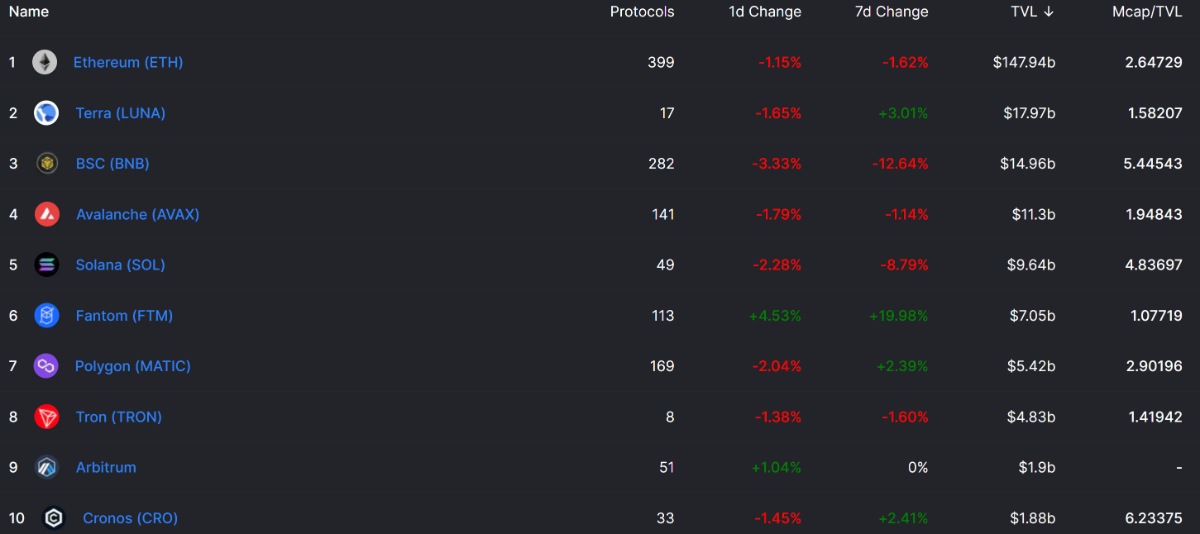This screenshot has width=1200, height=534.
Task: Click the Ethereum logo icon
Action: pyautogui.click(x=44, y=63)
